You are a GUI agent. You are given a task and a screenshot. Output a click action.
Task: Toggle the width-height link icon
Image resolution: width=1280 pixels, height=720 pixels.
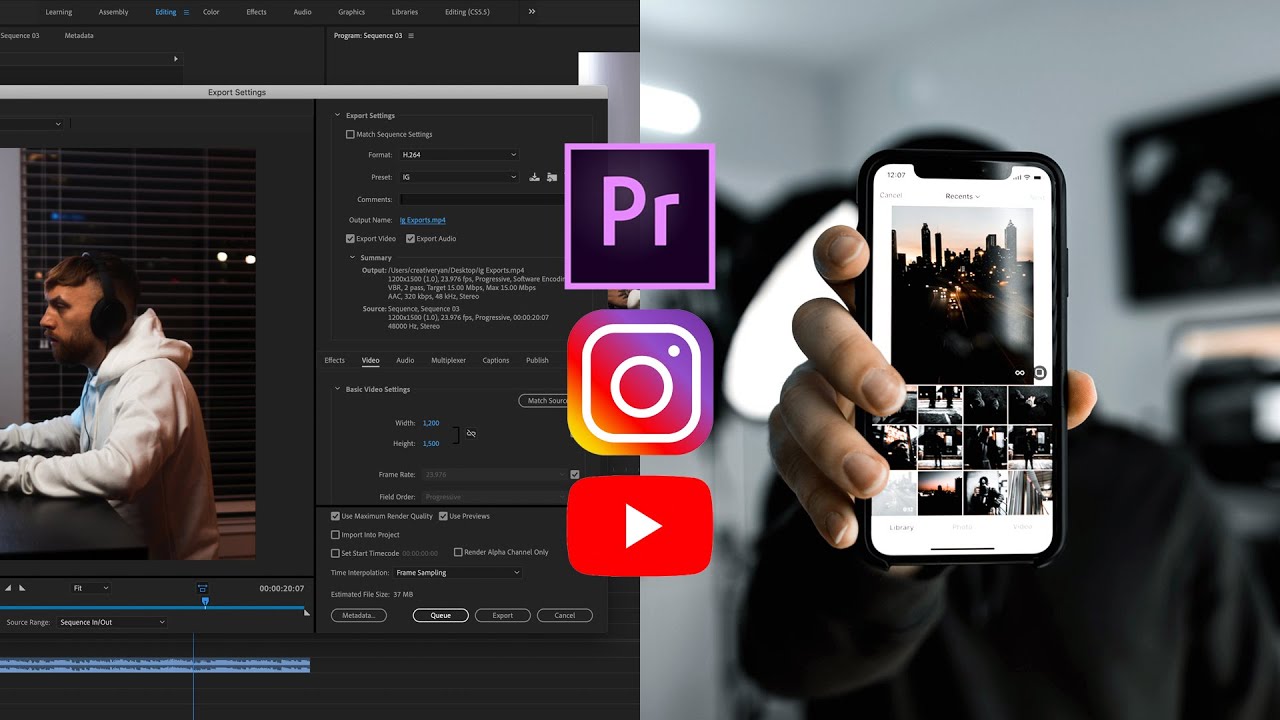[x=471, y=433]
